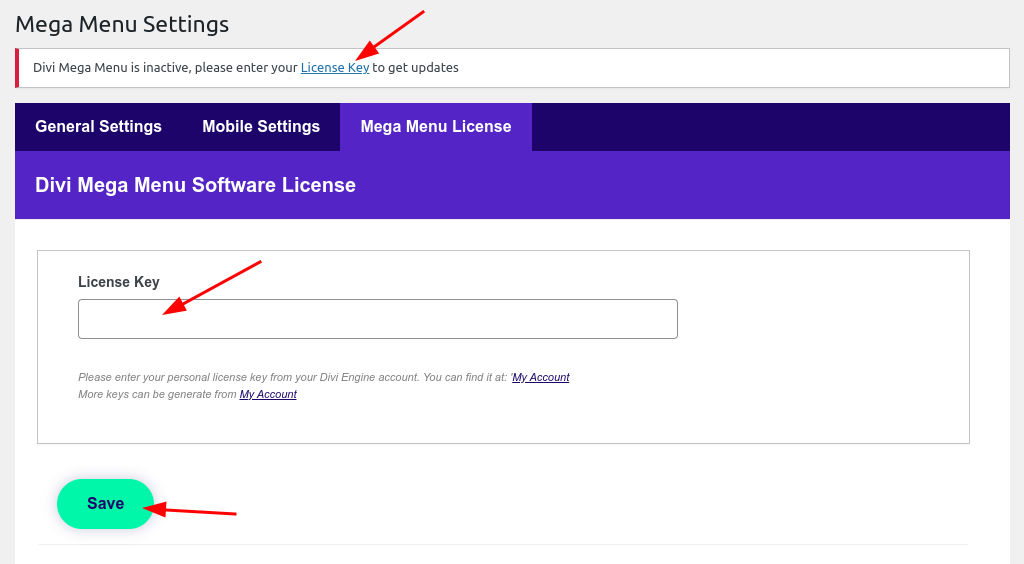Screen dimensions: 1024x564
Task: Click the 'Divi Mega Menu is inactive' notice text
Action: point(246,67)
